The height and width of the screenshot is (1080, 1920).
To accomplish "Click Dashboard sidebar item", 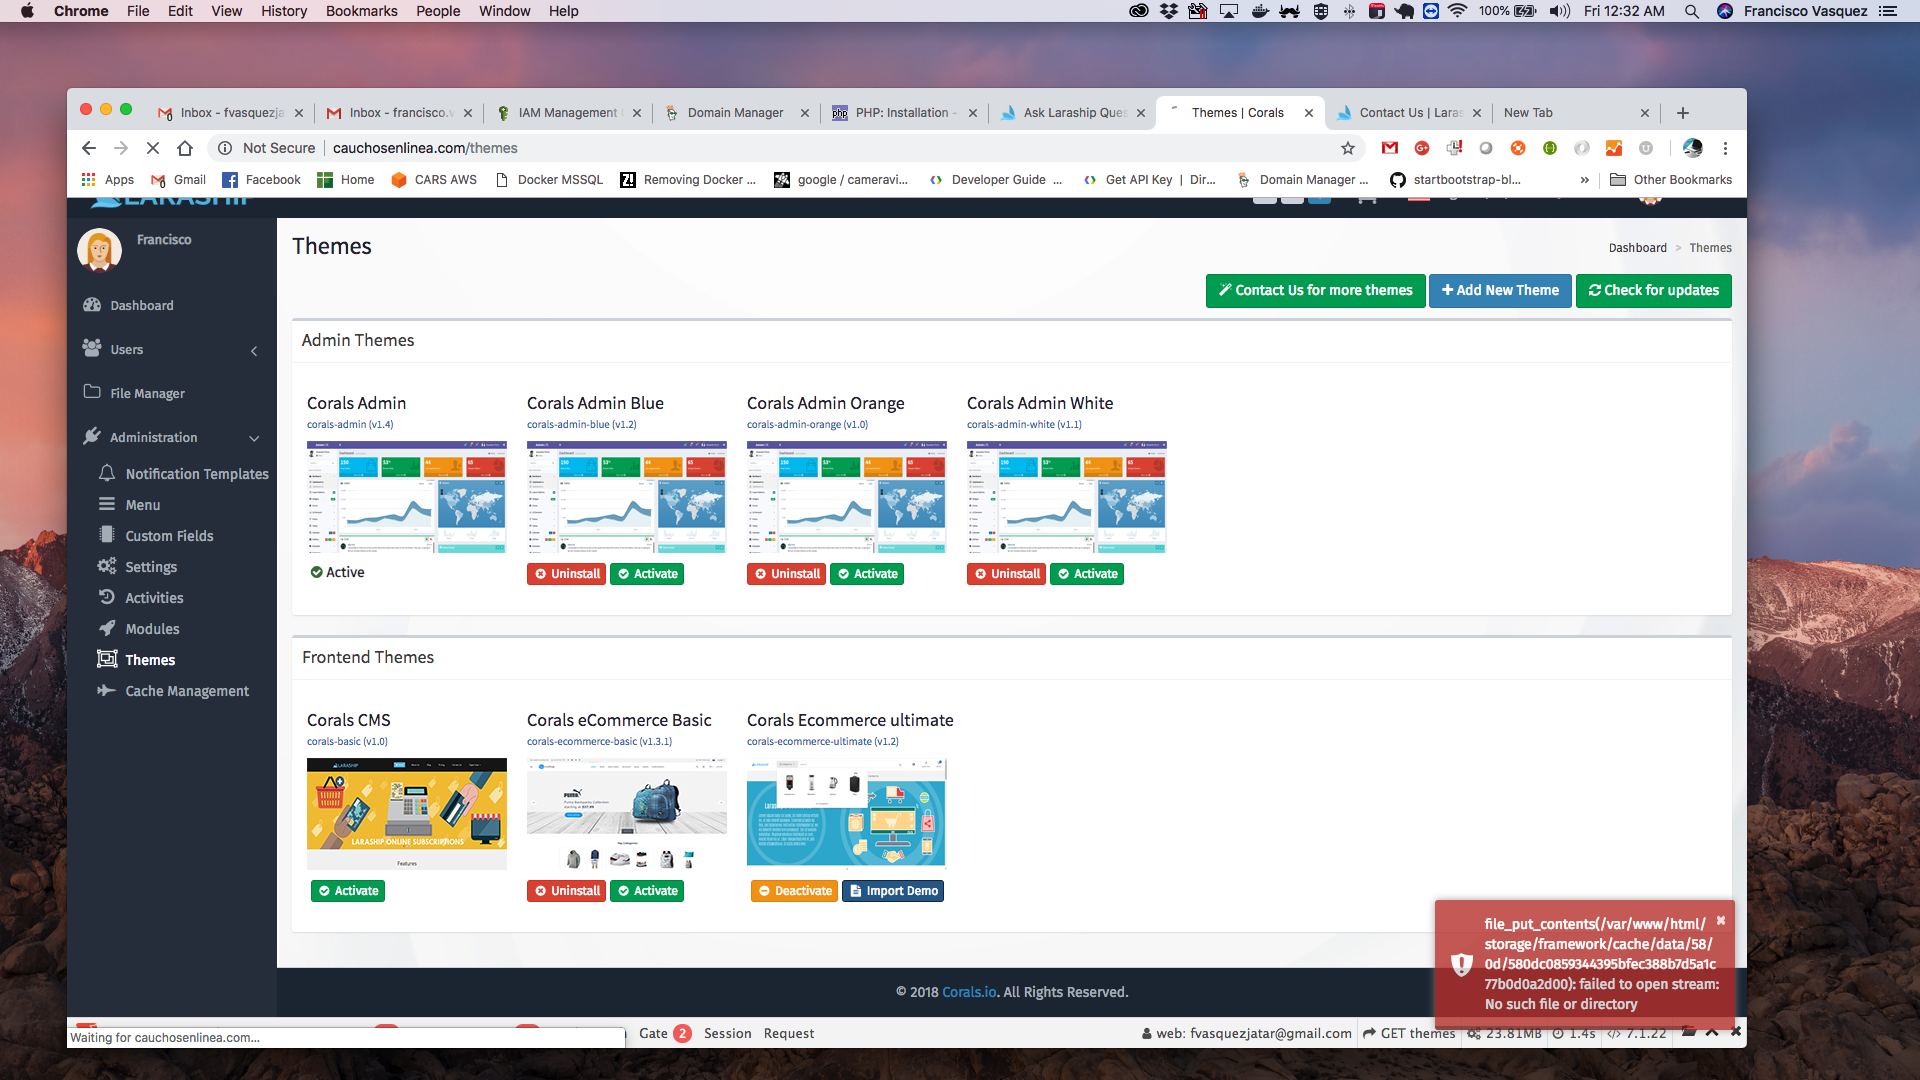I will click(141, 305).
